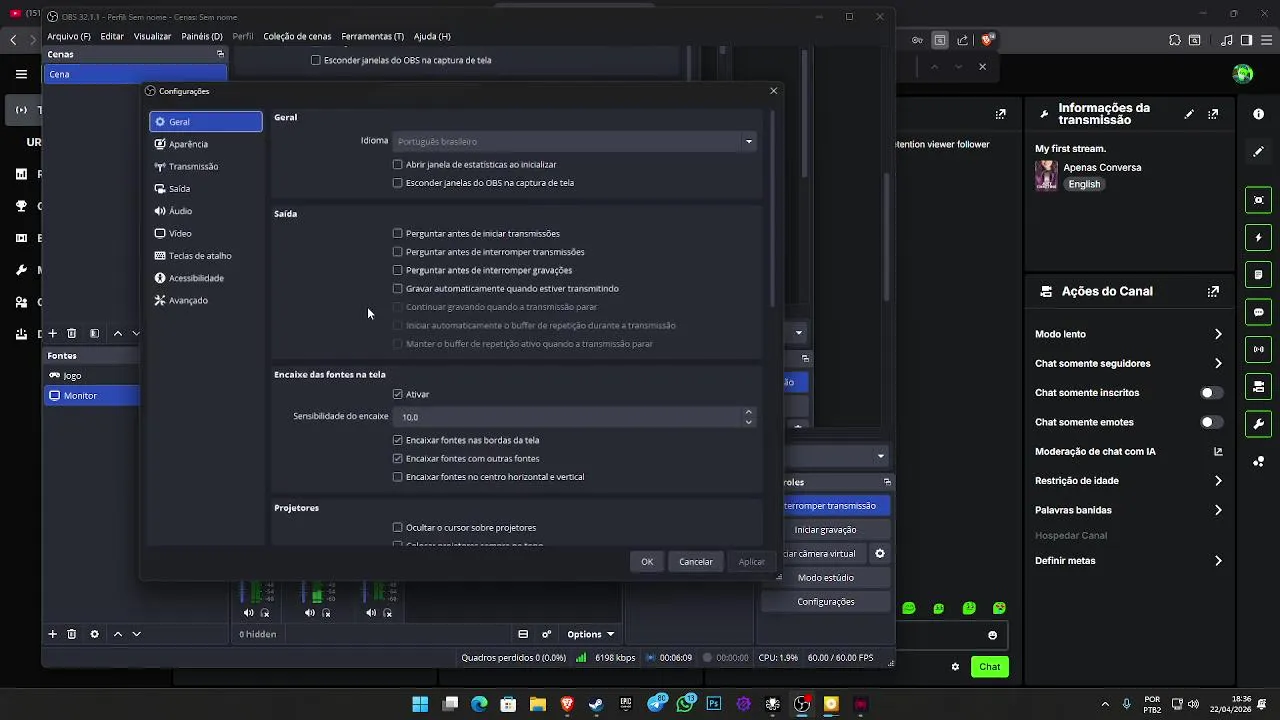Open source properties gear icon in Fontes
This screenshot has height=720, width=1280.
coord(95,634)
